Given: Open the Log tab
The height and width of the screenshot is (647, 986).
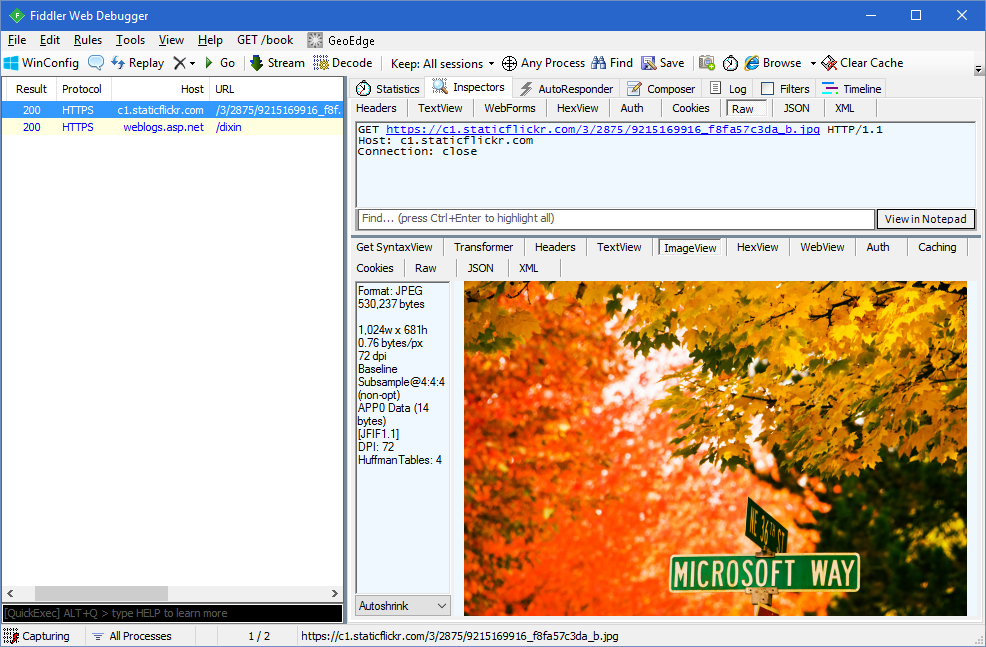Looking at the screenshot, I should (x=728, y=89).
